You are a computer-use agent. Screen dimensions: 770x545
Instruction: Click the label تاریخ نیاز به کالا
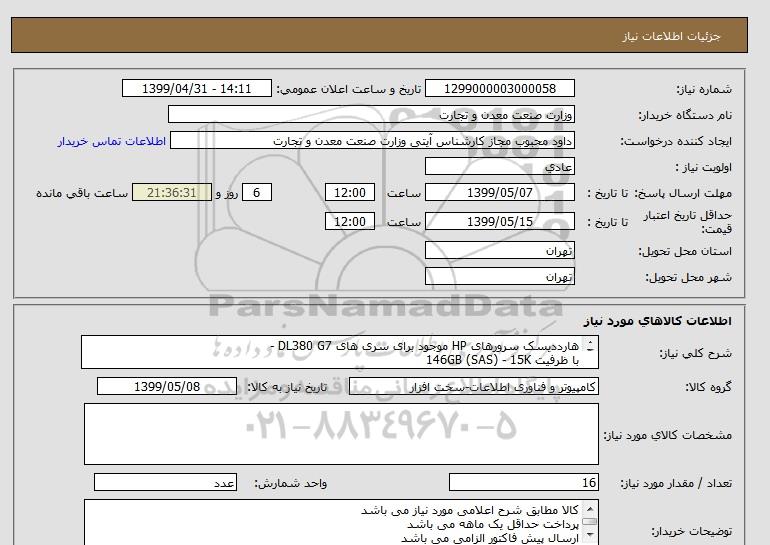pos(287,387)
